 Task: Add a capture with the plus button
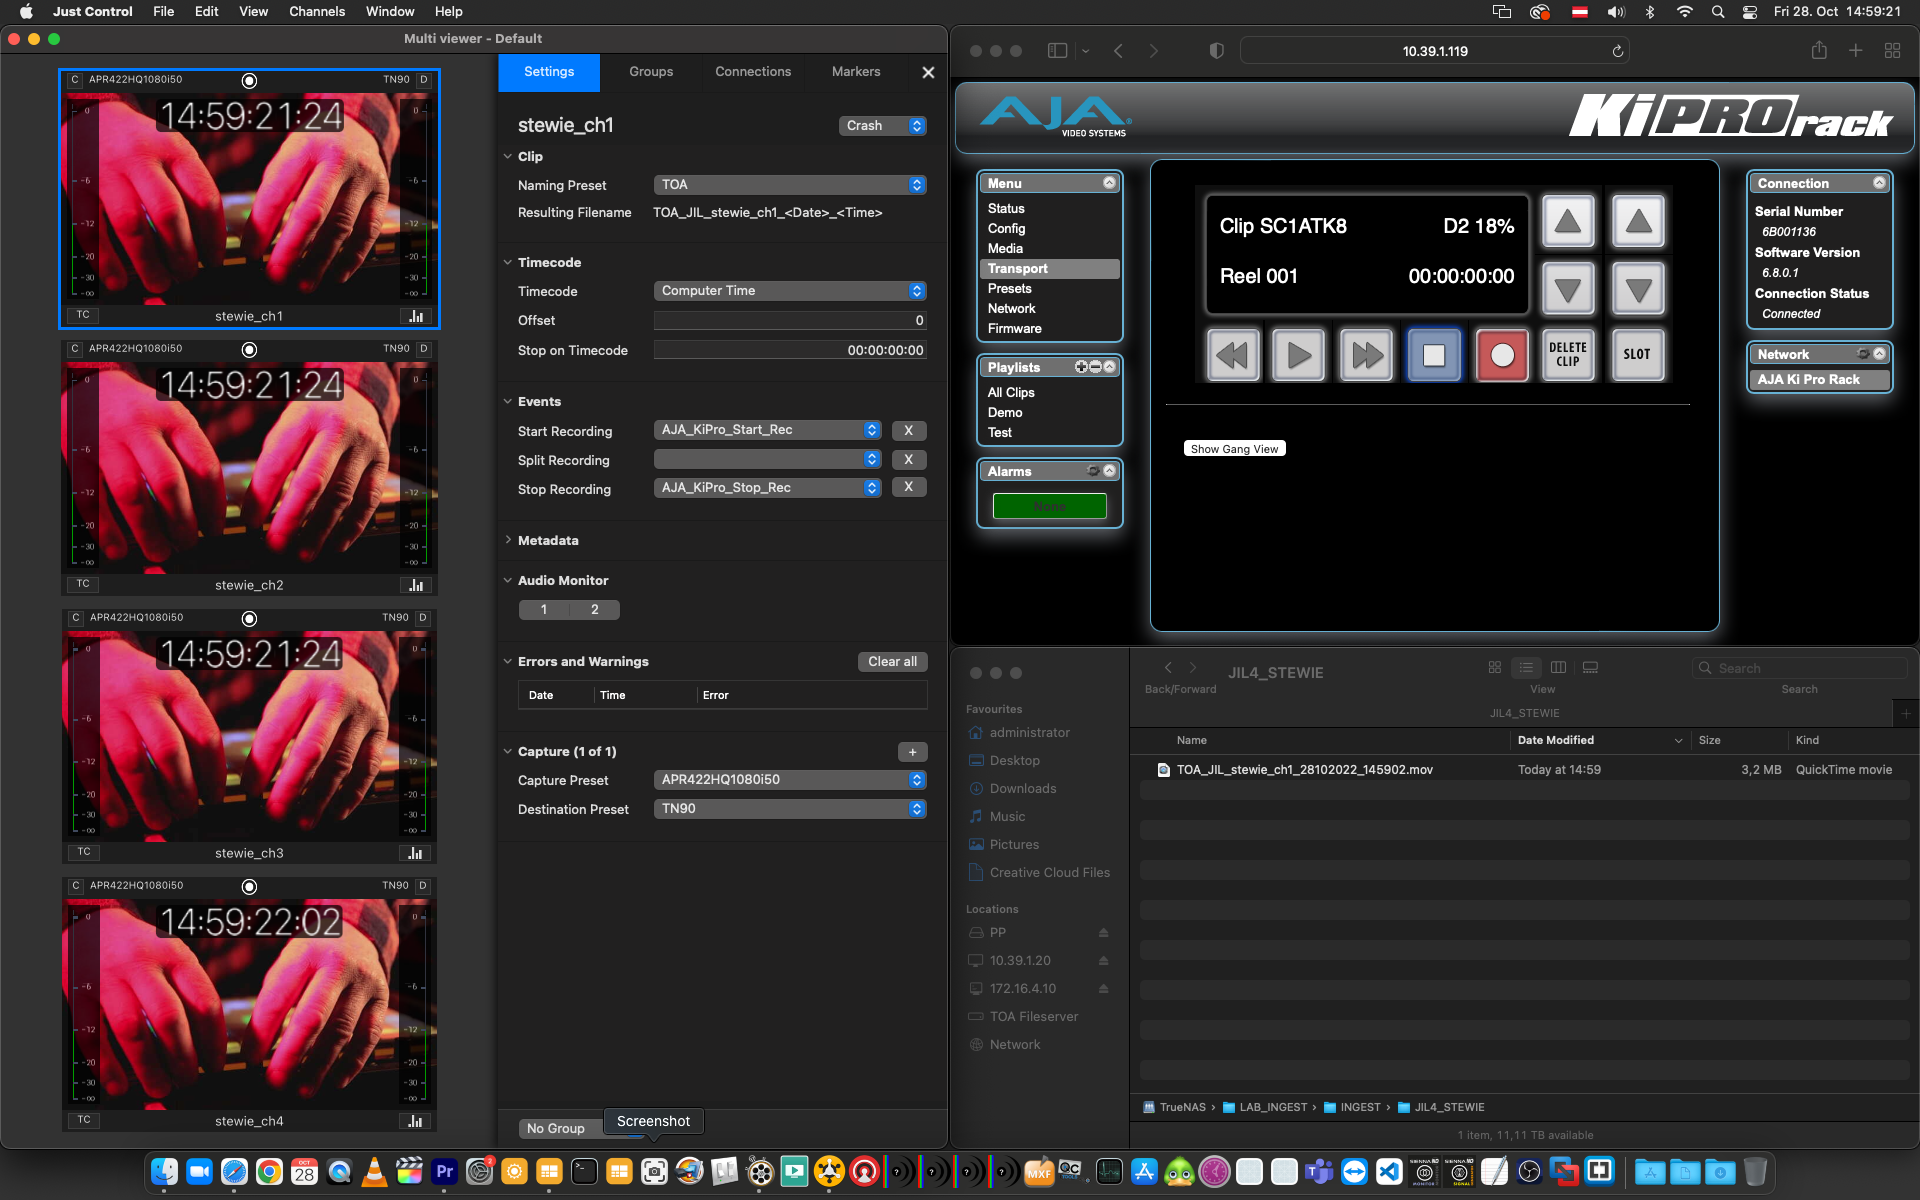coord(912,752)
